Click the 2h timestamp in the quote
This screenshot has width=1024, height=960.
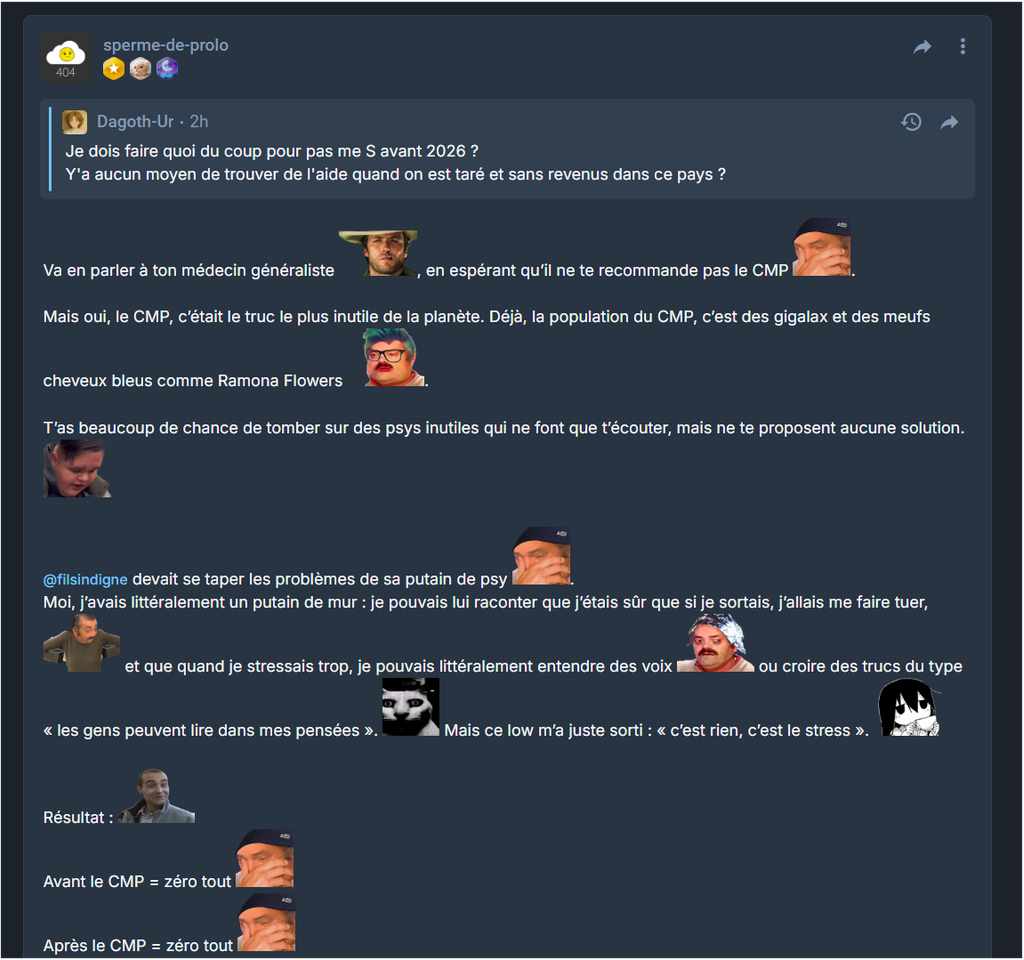pyautogui.click(x=199, y=121)
